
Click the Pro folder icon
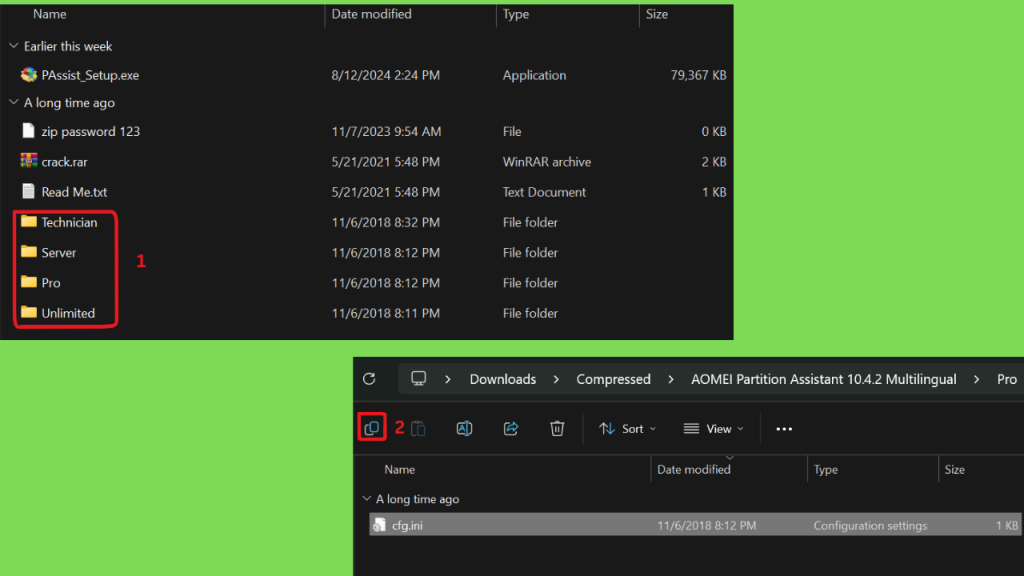[28, 281]
